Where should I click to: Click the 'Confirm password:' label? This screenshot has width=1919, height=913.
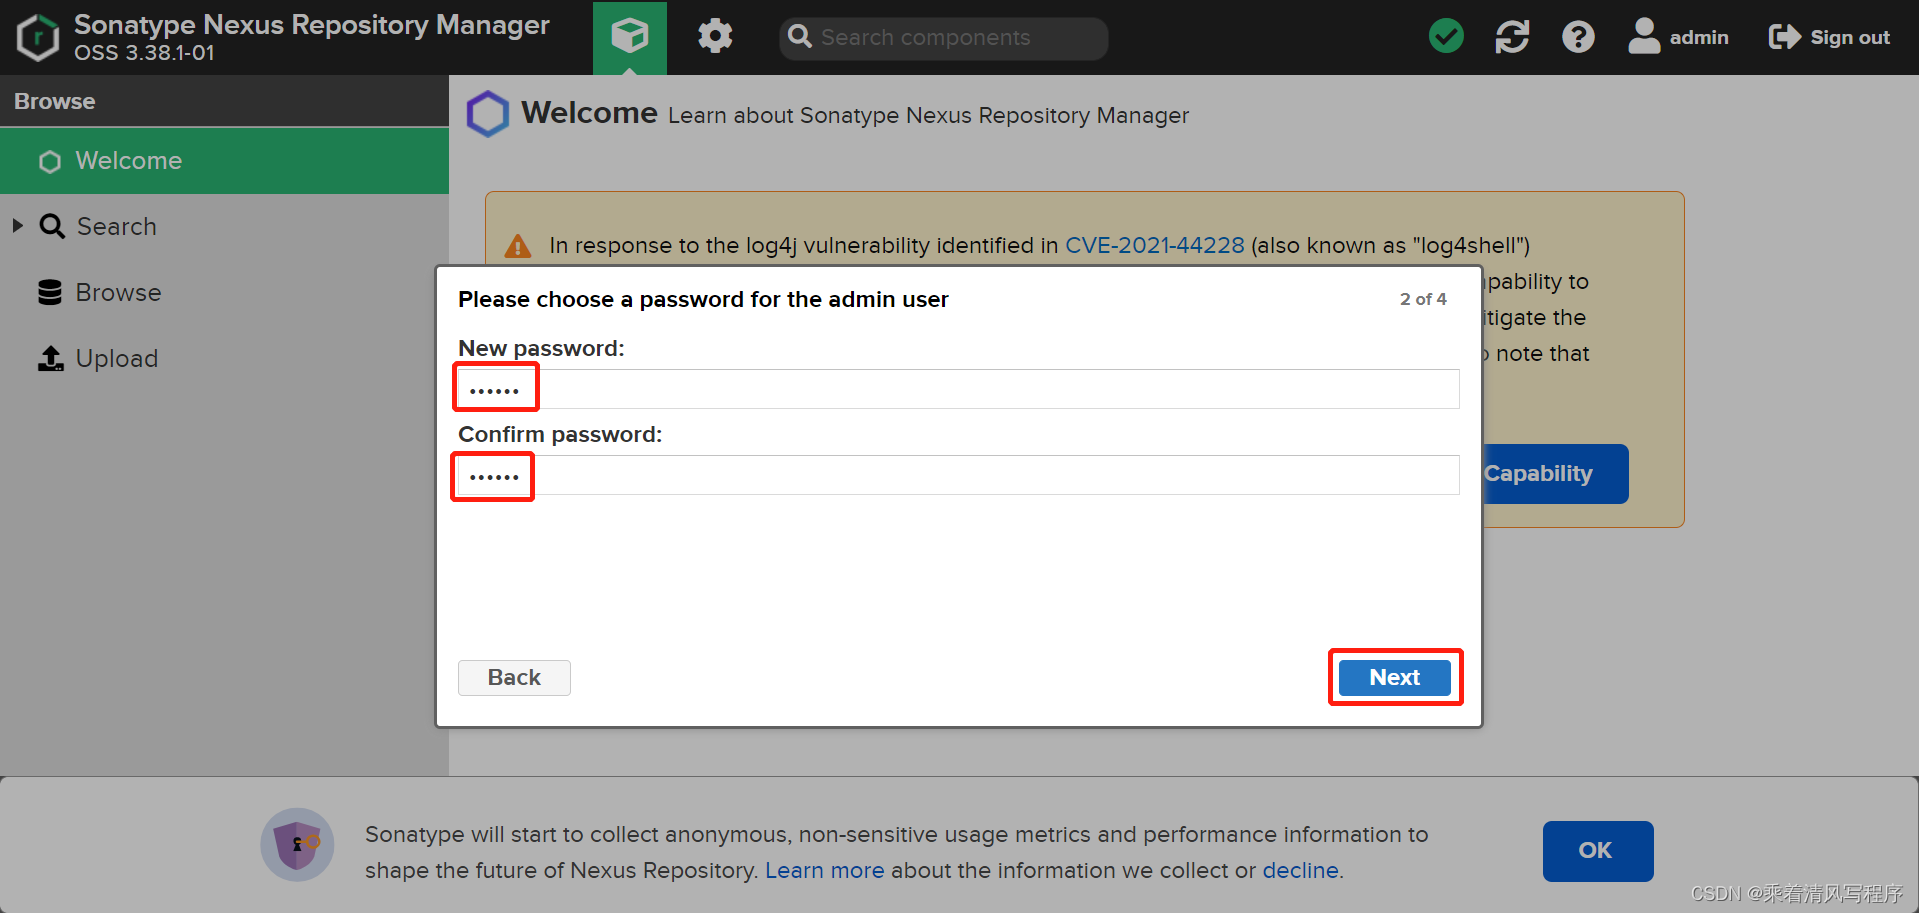pos(560,434)
